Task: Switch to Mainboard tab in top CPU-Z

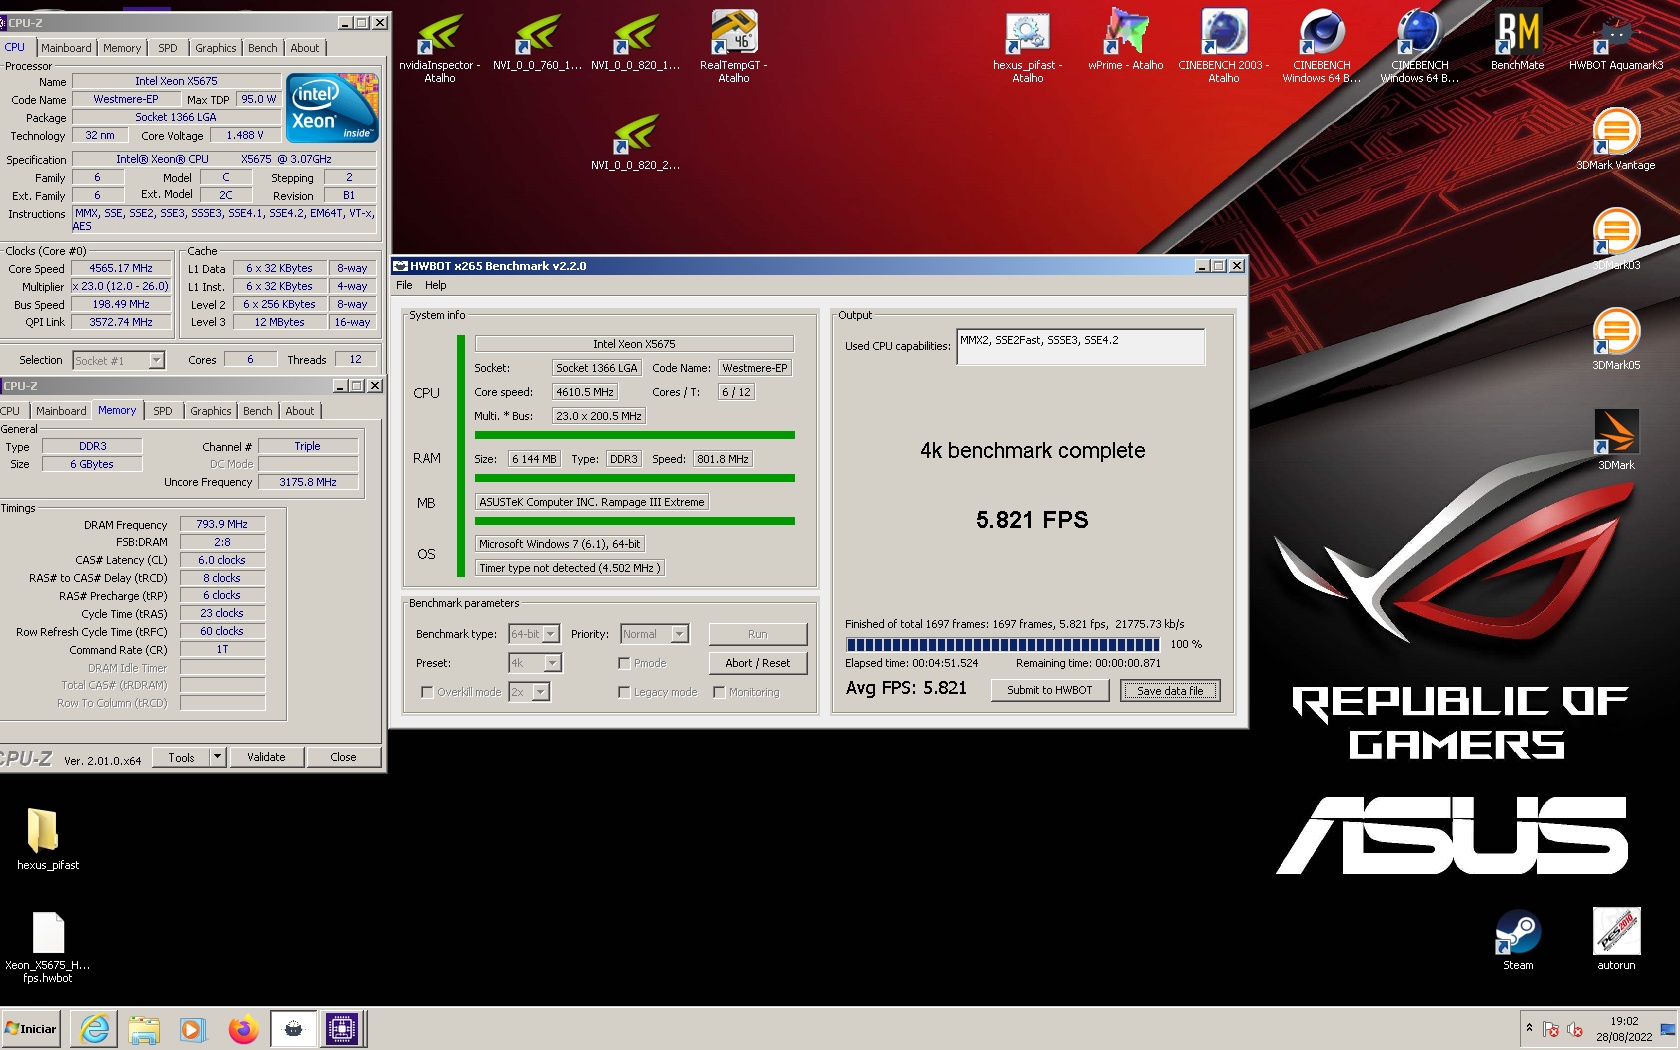Action: (66, 48)
